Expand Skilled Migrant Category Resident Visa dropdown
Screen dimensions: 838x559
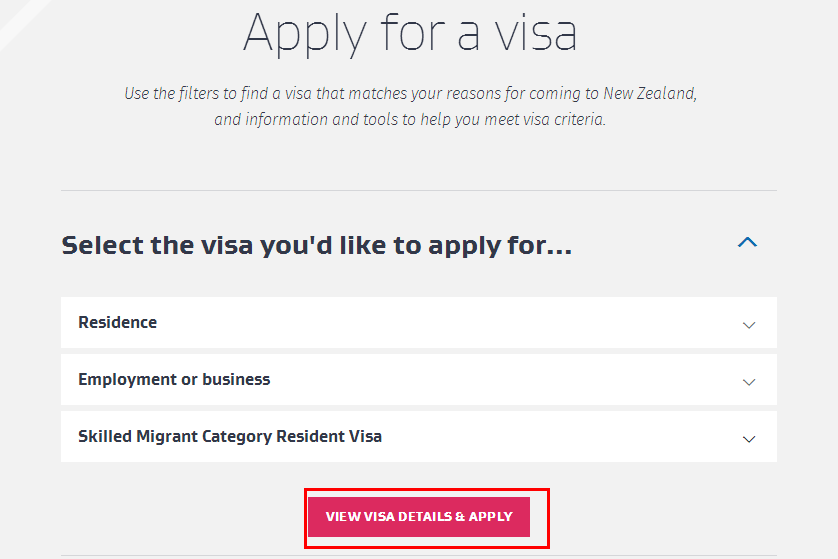[x=418, y=437]
